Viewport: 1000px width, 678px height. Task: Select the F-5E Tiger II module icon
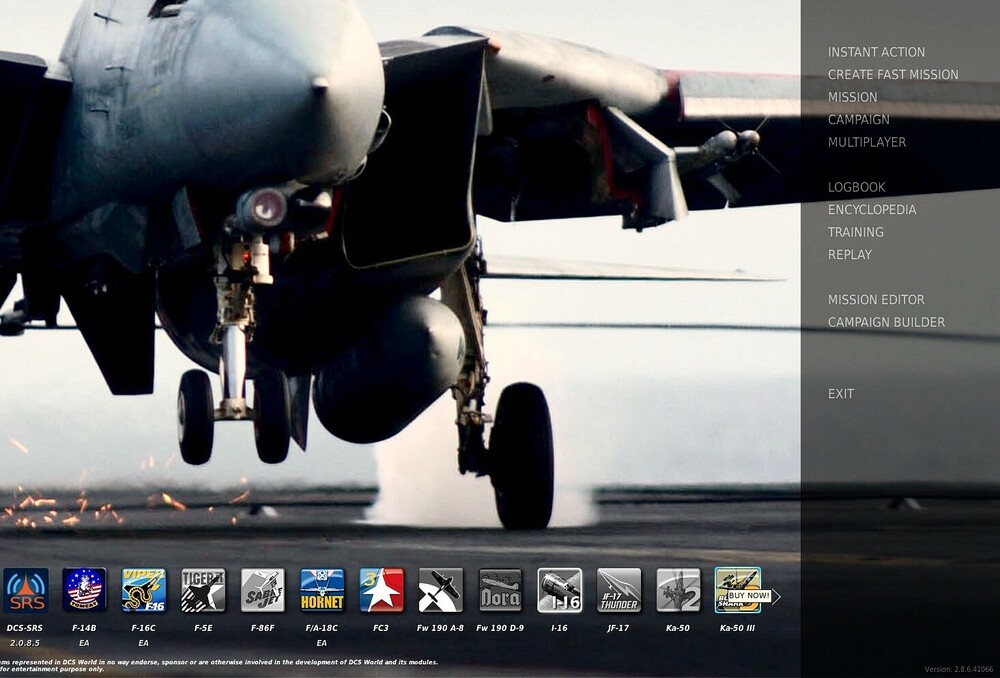(203, 591)
